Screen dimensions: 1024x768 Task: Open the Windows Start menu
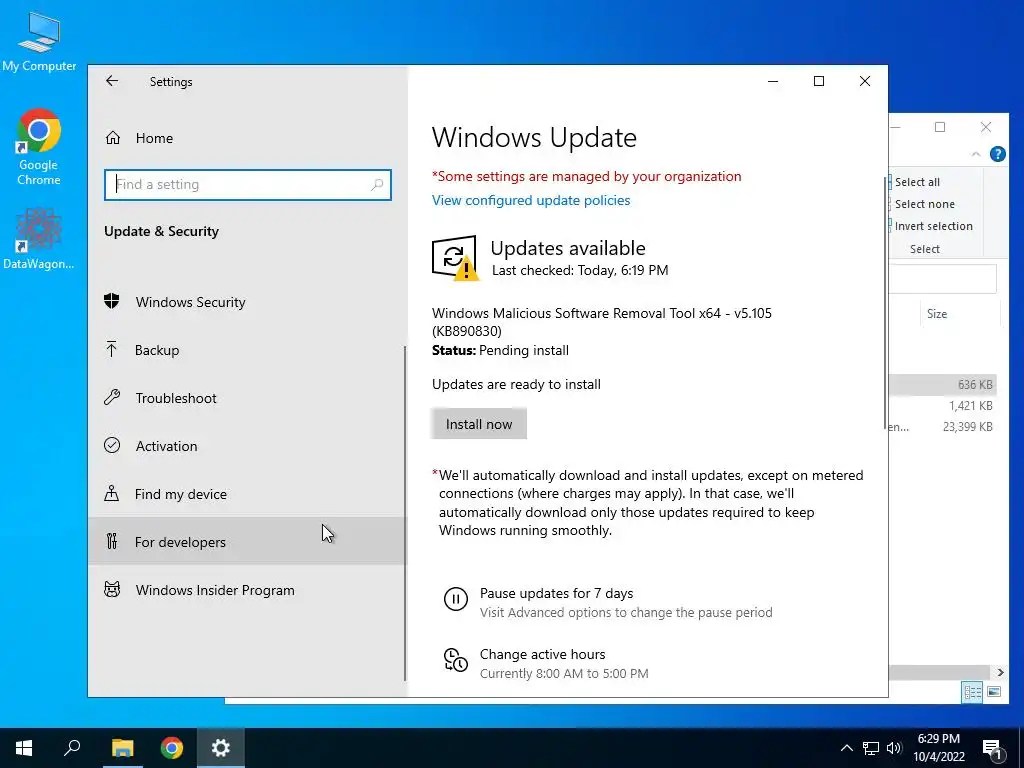pyautogui.click(x=24, y=748)
